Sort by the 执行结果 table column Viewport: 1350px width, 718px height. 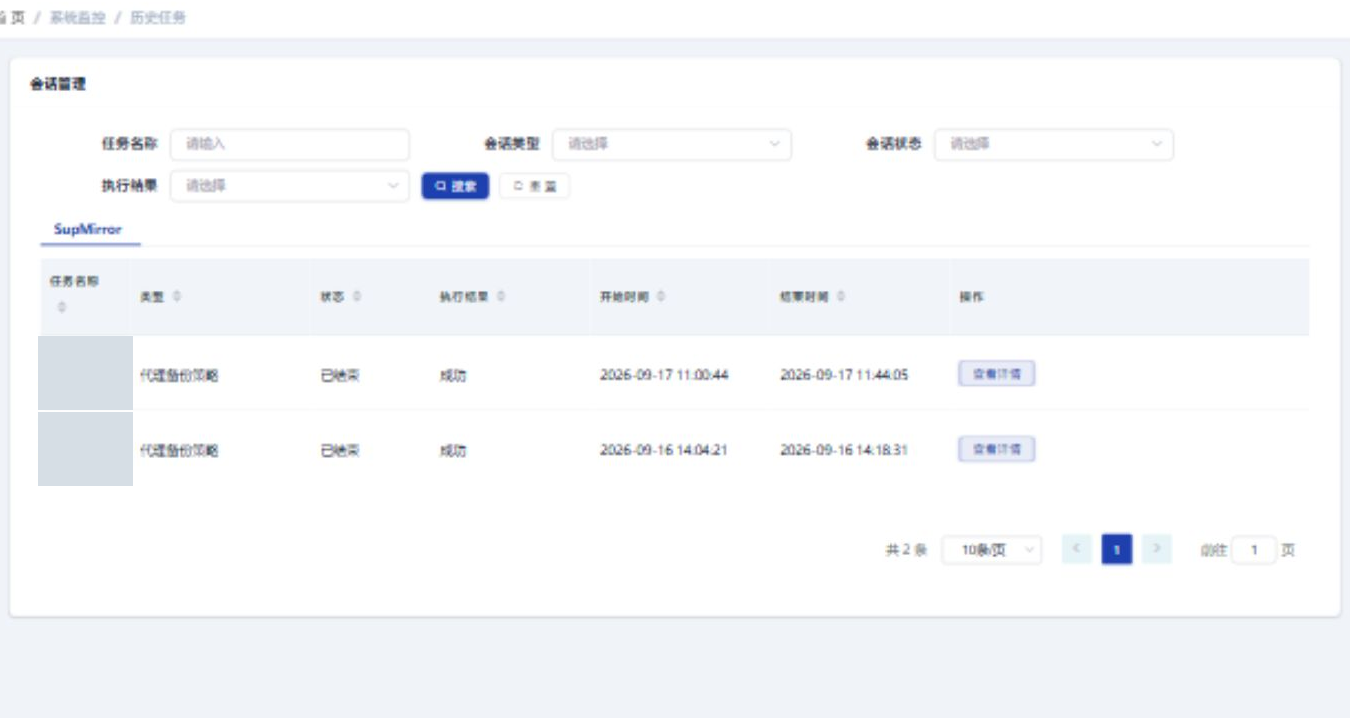[x=501, y=296]
